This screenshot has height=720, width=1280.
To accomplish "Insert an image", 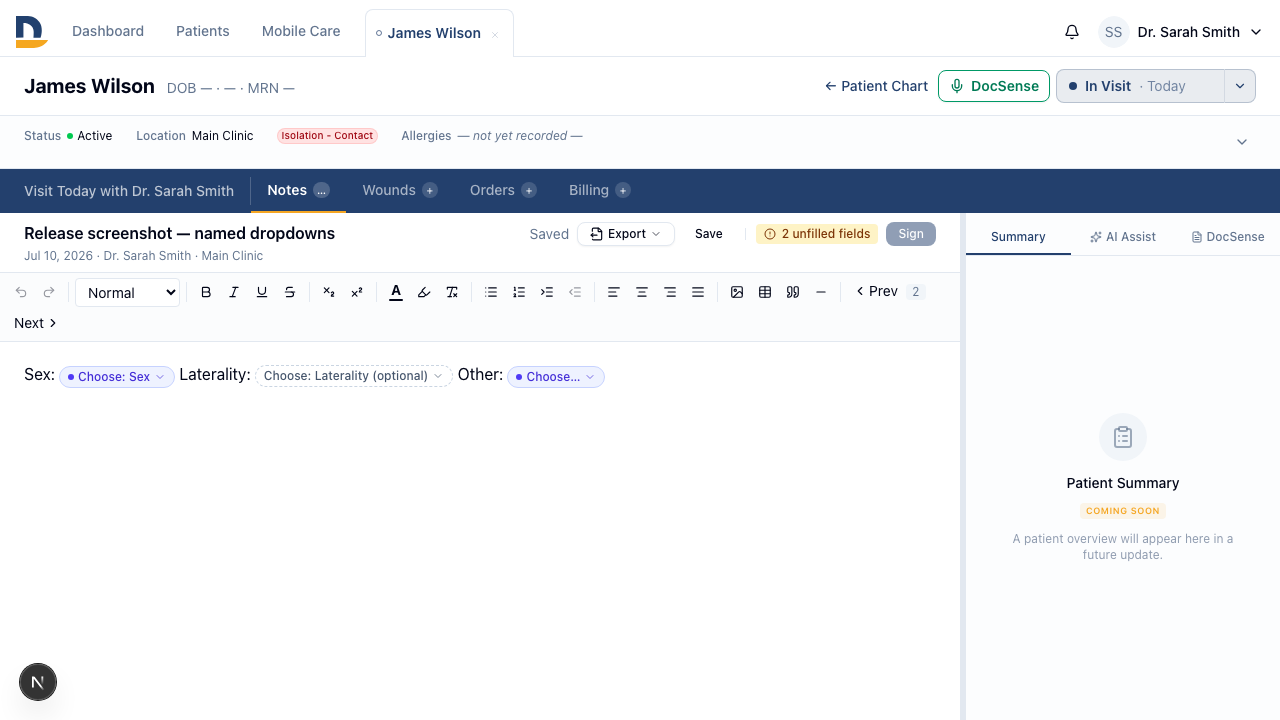I will (x=737, y=292).
